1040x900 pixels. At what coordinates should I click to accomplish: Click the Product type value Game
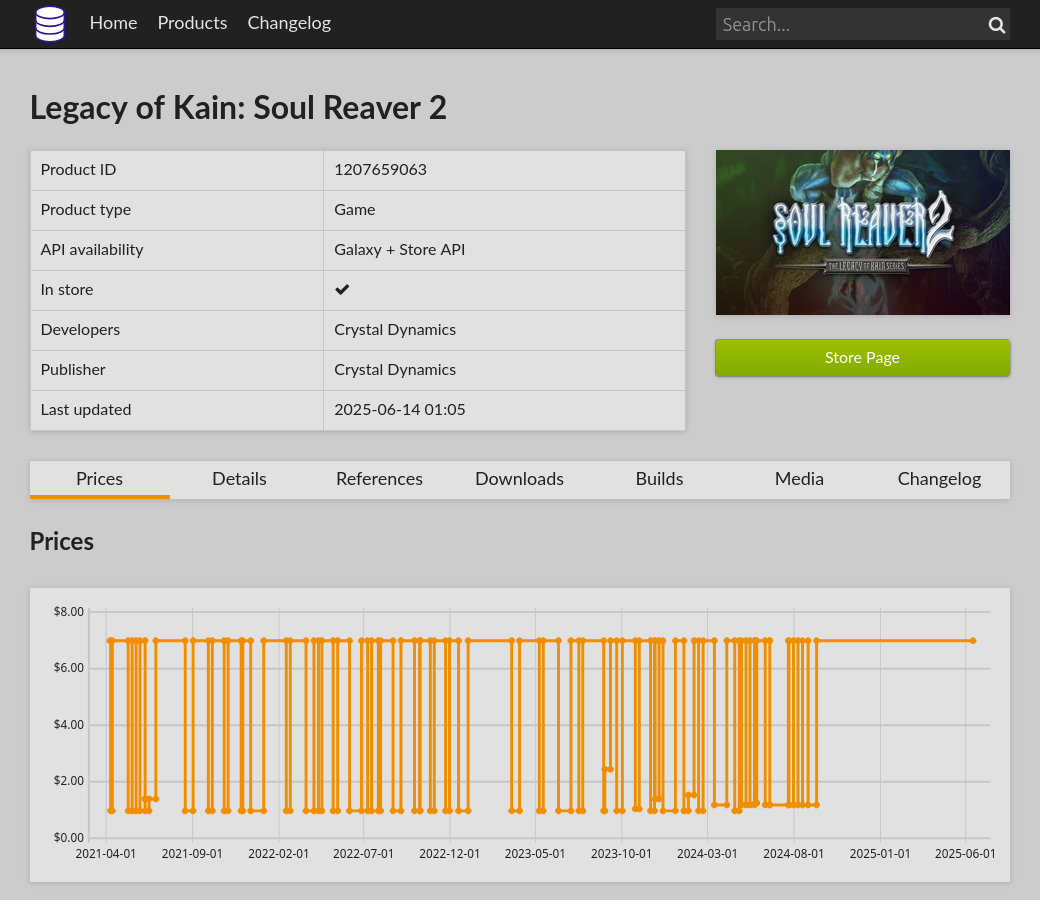(355, 210)
